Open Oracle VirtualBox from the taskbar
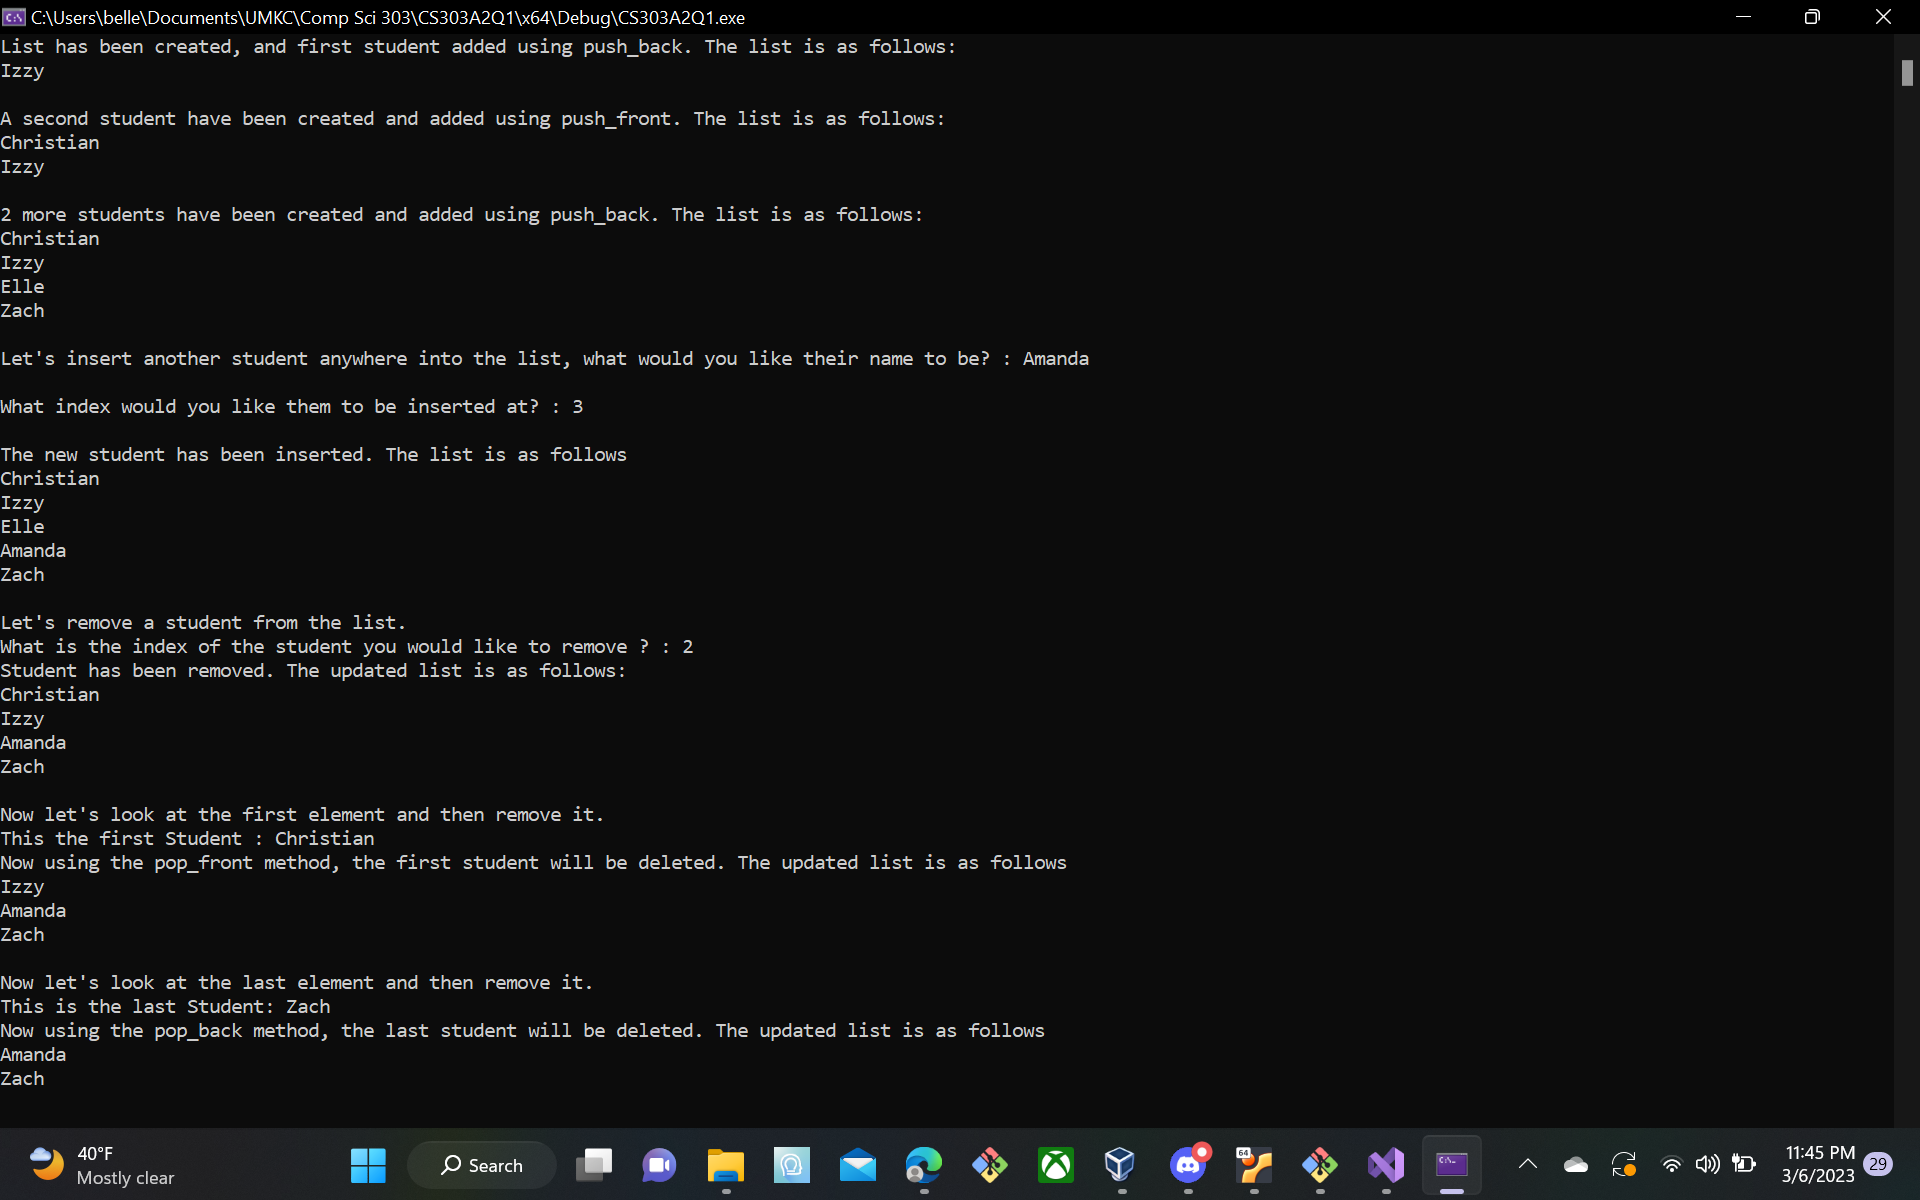The image size is (1920, 1200). (x=1120, y=1165)
